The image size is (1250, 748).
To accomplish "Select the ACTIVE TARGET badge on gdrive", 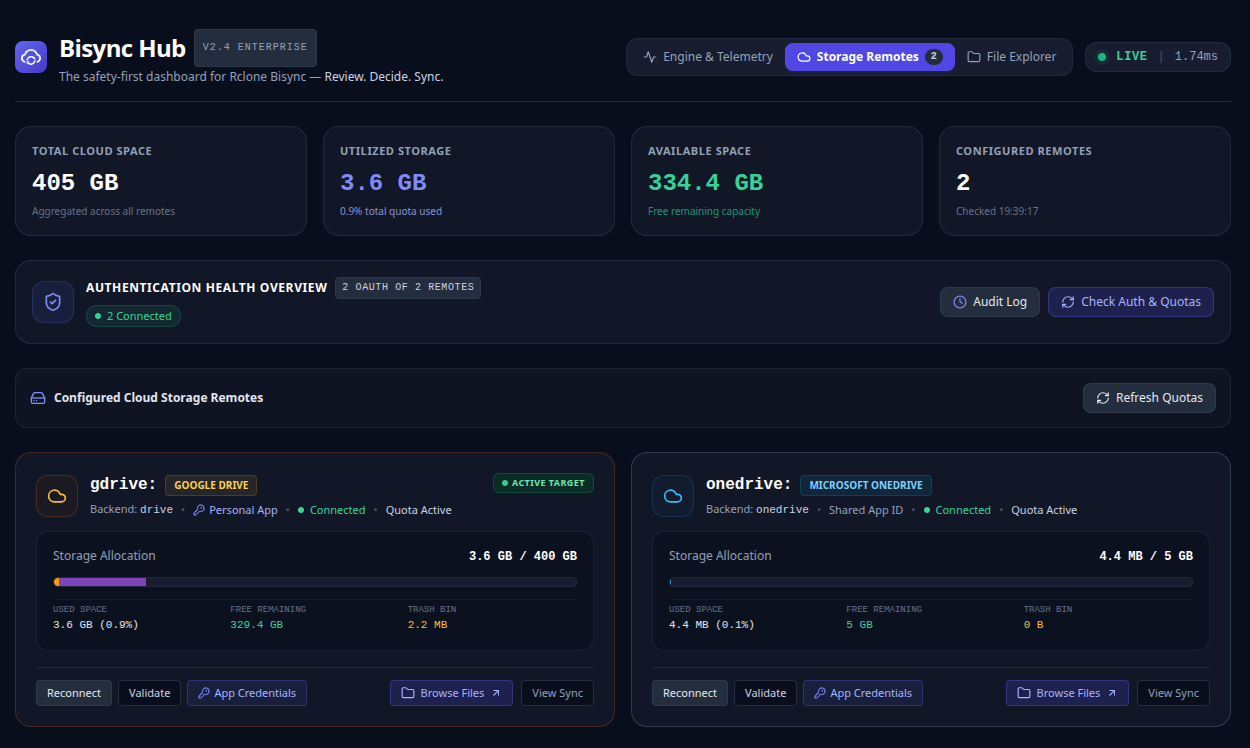I will click(543, 483).
